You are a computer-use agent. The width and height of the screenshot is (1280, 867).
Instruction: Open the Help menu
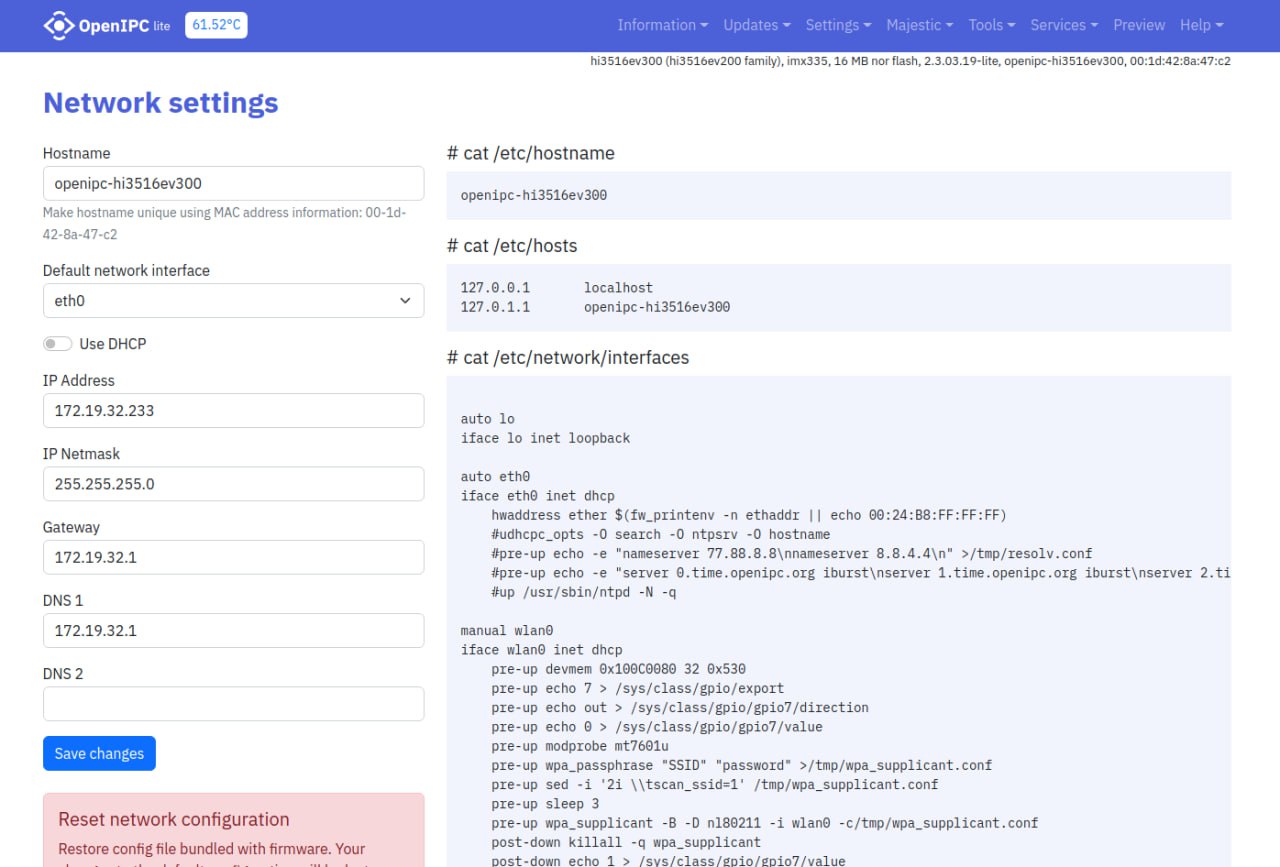[1201, 25]
